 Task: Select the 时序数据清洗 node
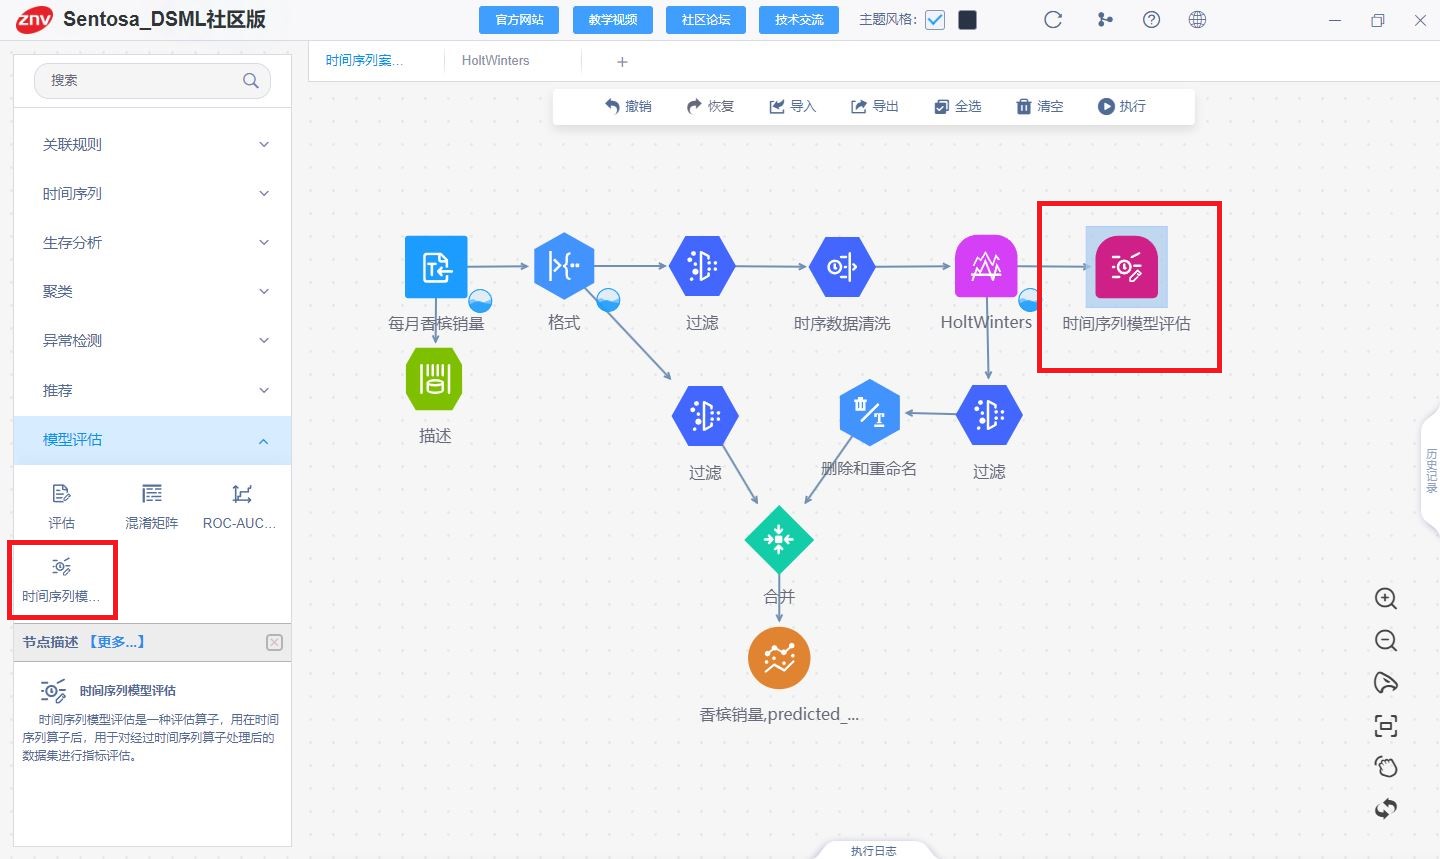(x=842, y=267)
